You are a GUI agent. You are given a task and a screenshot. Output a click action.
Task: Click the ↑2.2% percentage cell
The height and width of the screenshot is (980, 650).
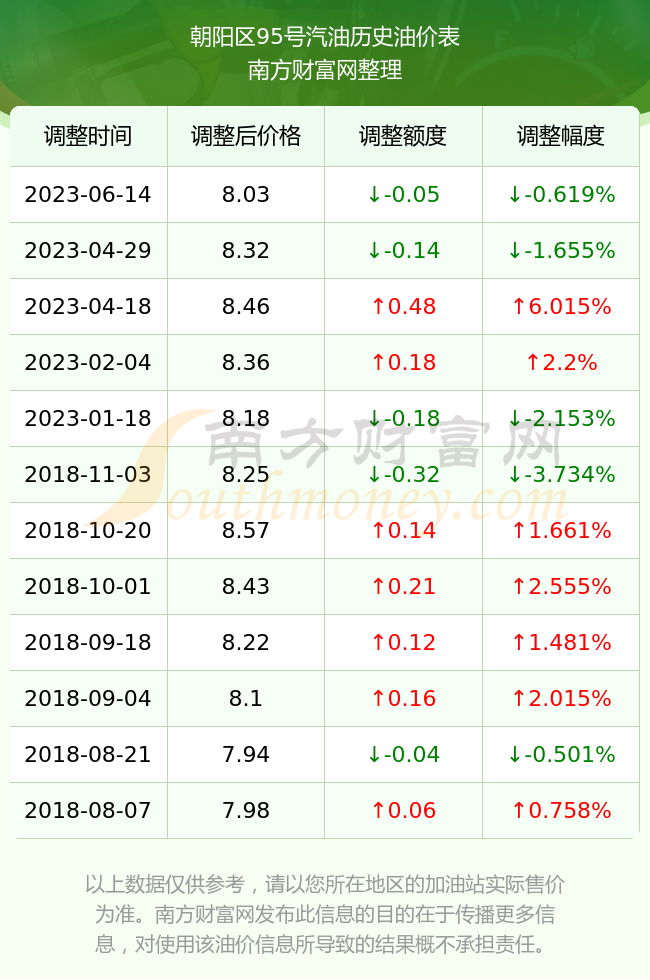coord(561,362)
